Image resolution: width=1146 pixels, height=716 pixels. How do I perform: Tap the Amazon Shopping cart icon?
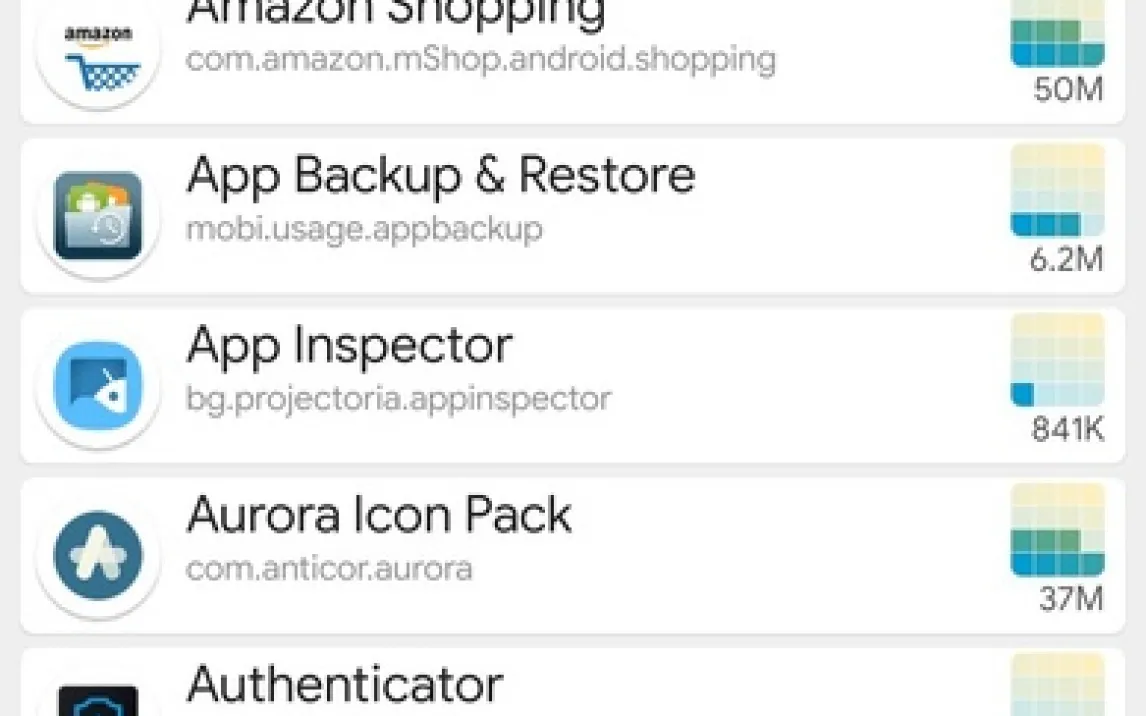pos(98,48)
